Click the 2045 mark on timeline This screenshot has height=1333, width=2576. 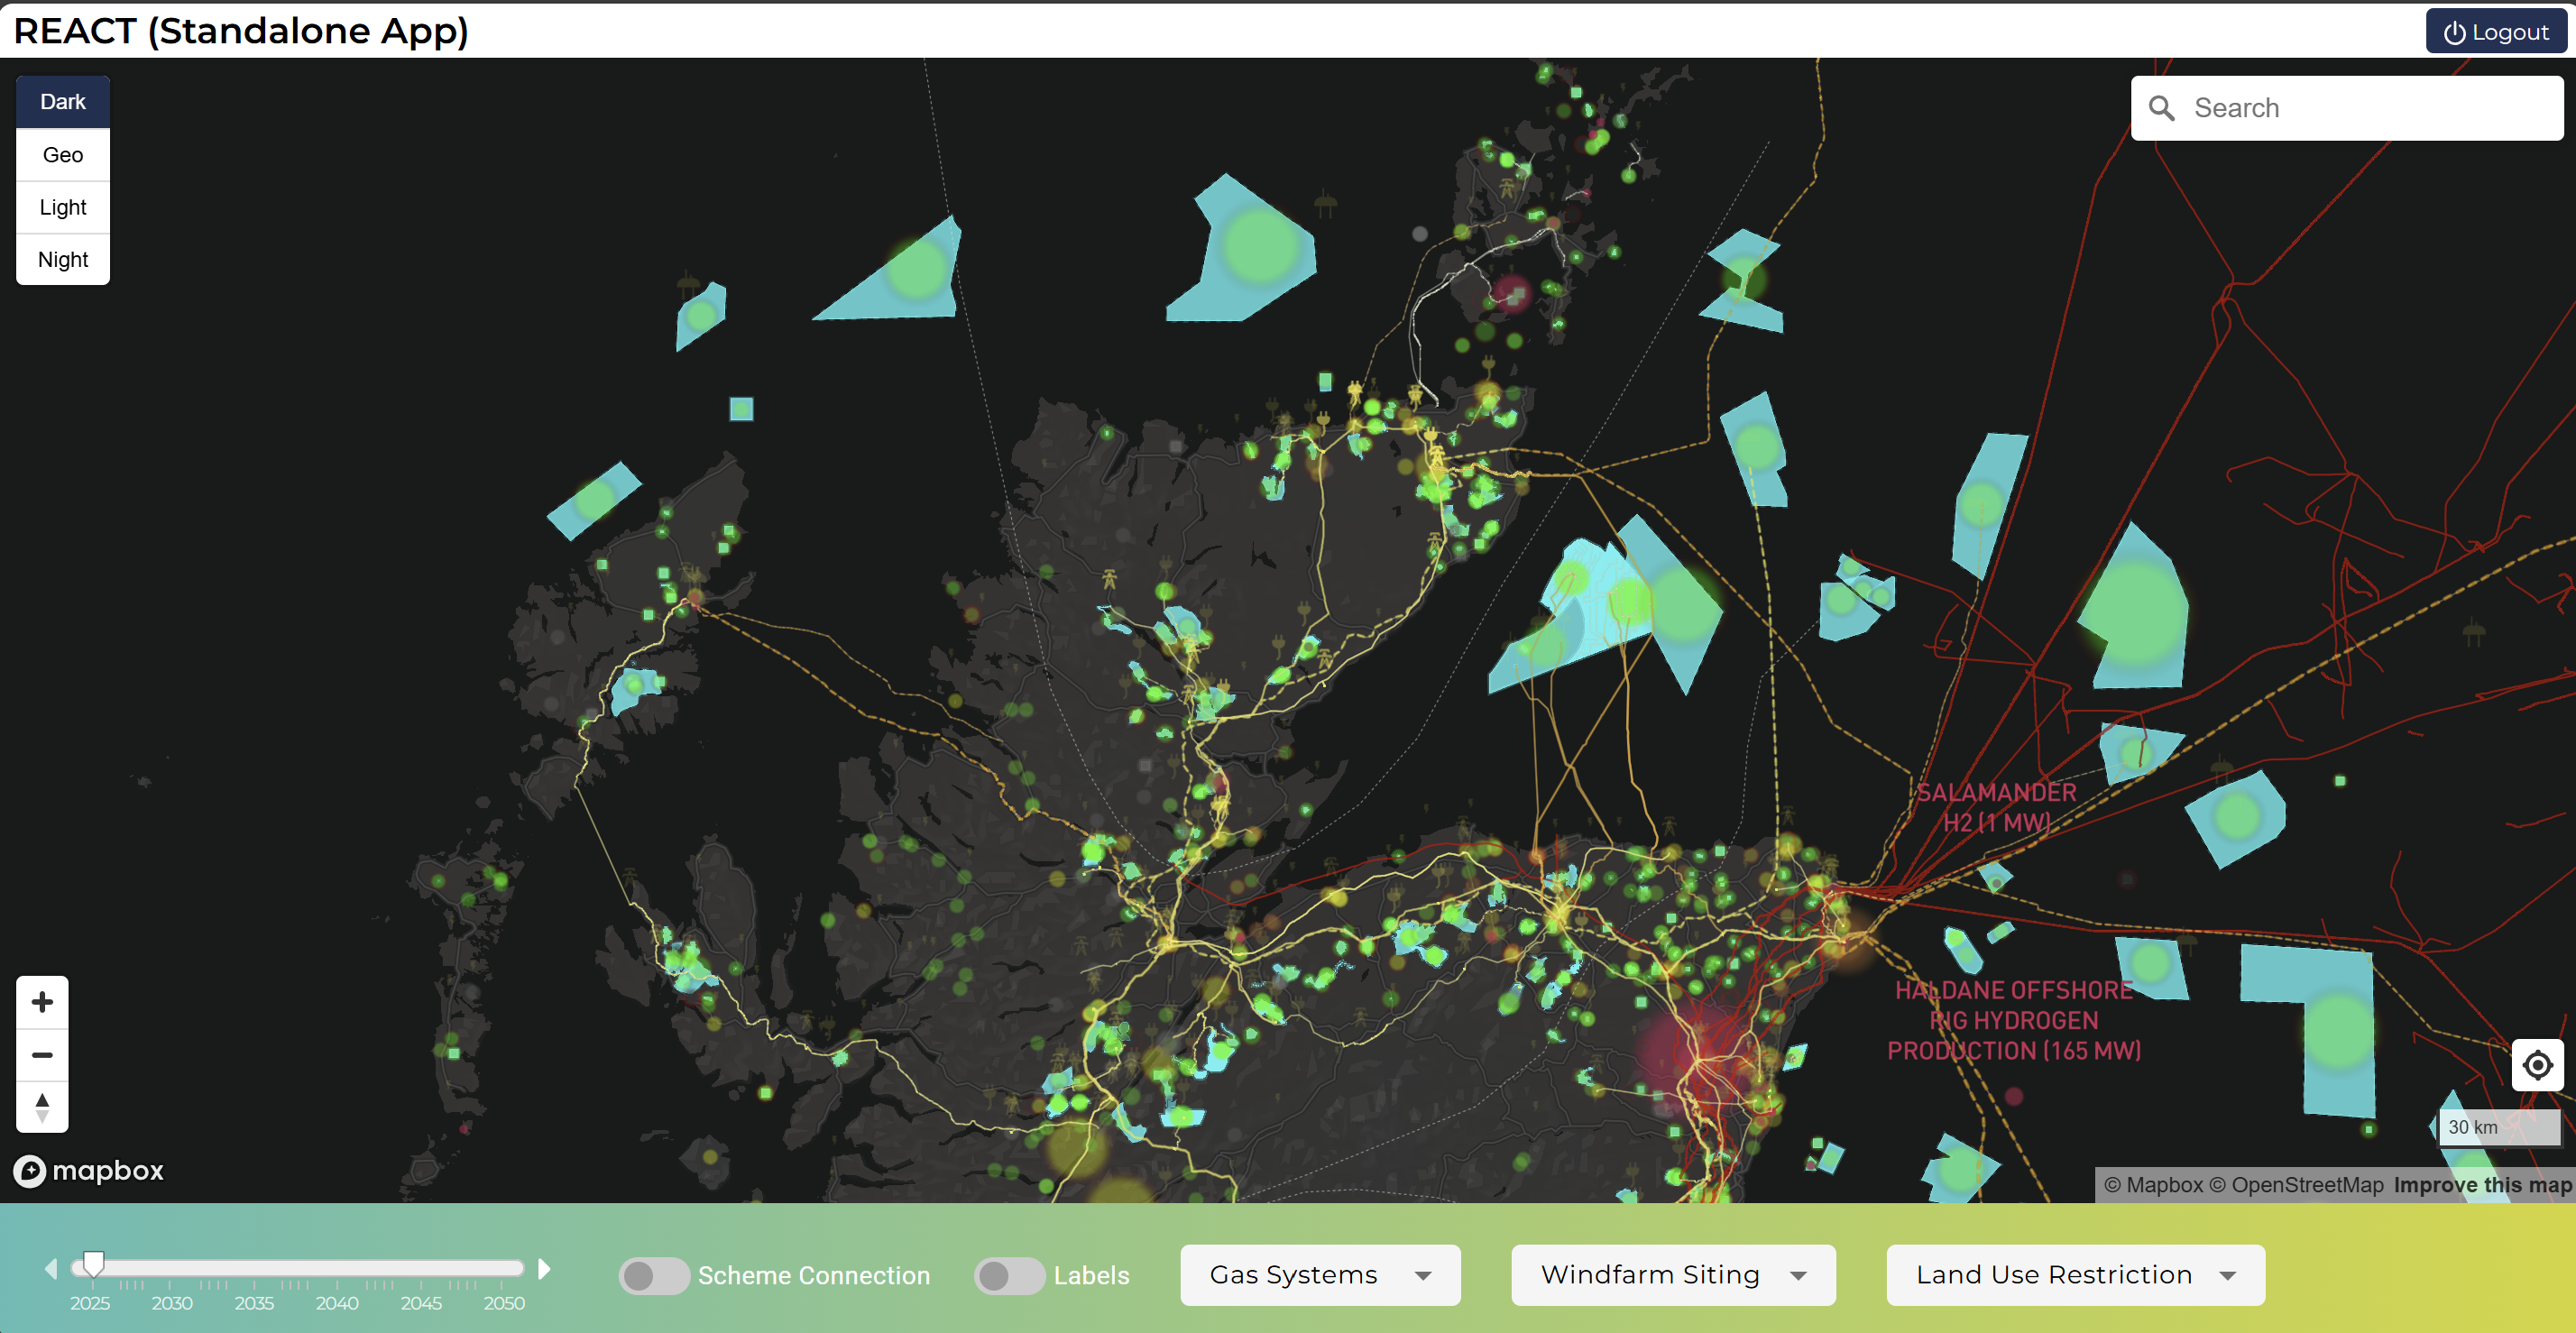(421, 1303)
